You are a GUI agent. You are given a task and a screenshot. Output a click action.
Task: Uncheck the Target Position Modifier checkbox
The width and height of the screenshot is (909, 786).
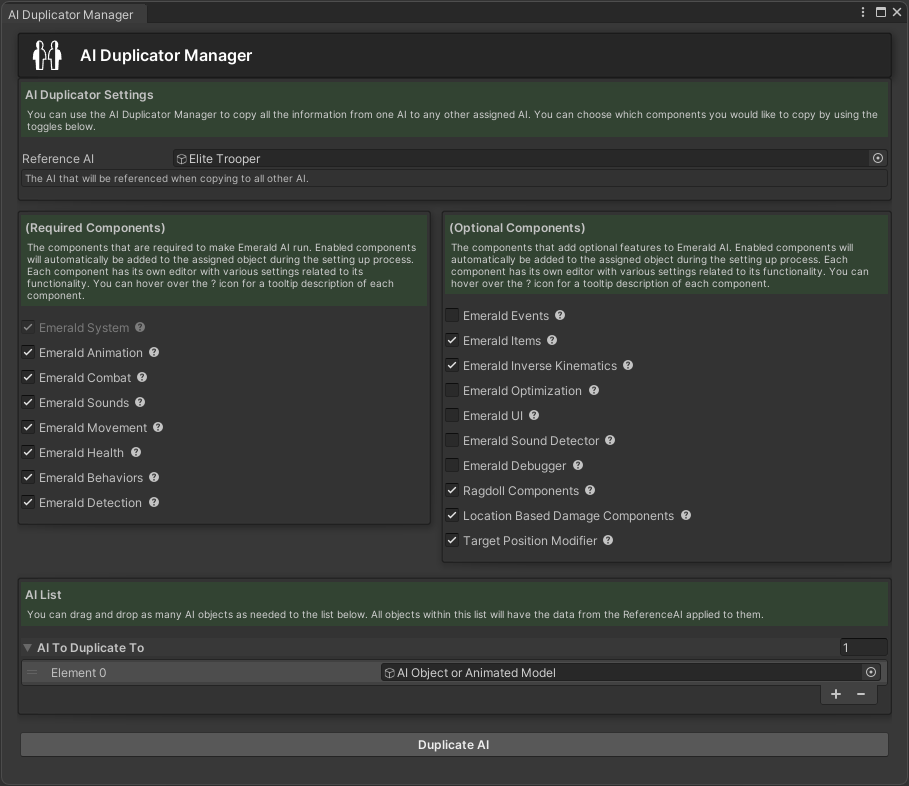pos(452,540)
